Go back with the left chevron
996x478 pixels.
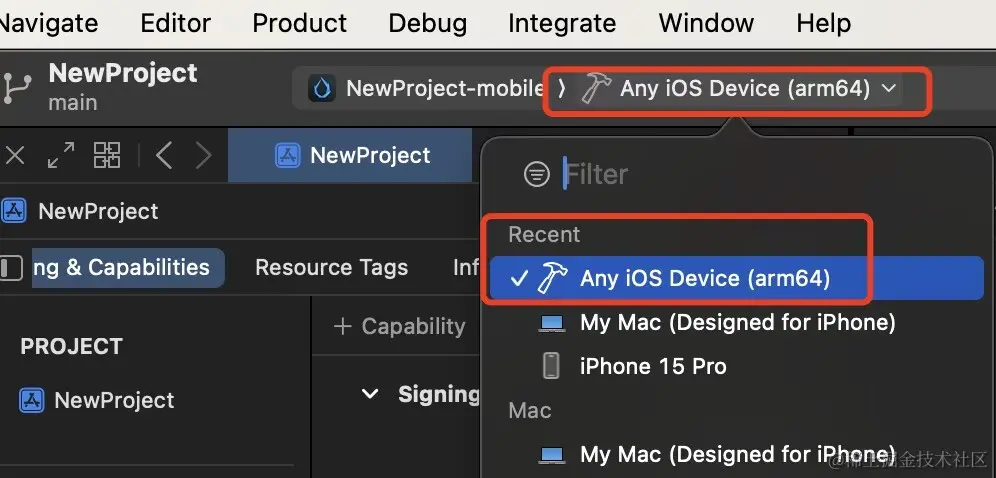[164, 155]
